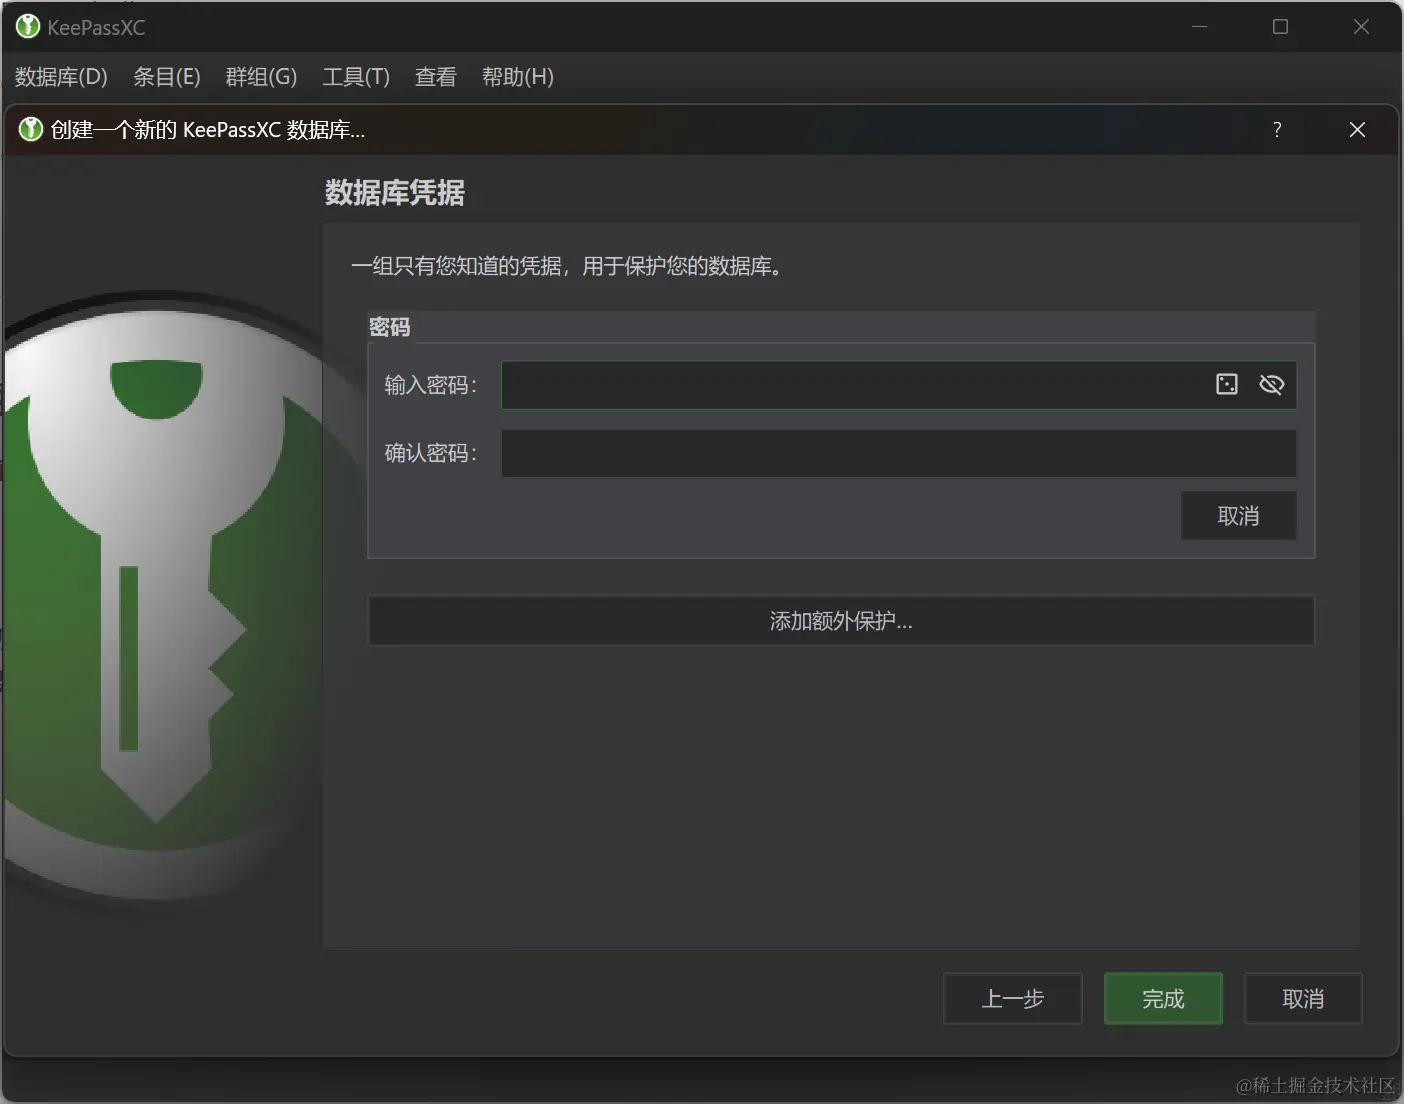Click the KeePassXC icon in the wizard's title bar

[x=31, y=129]
